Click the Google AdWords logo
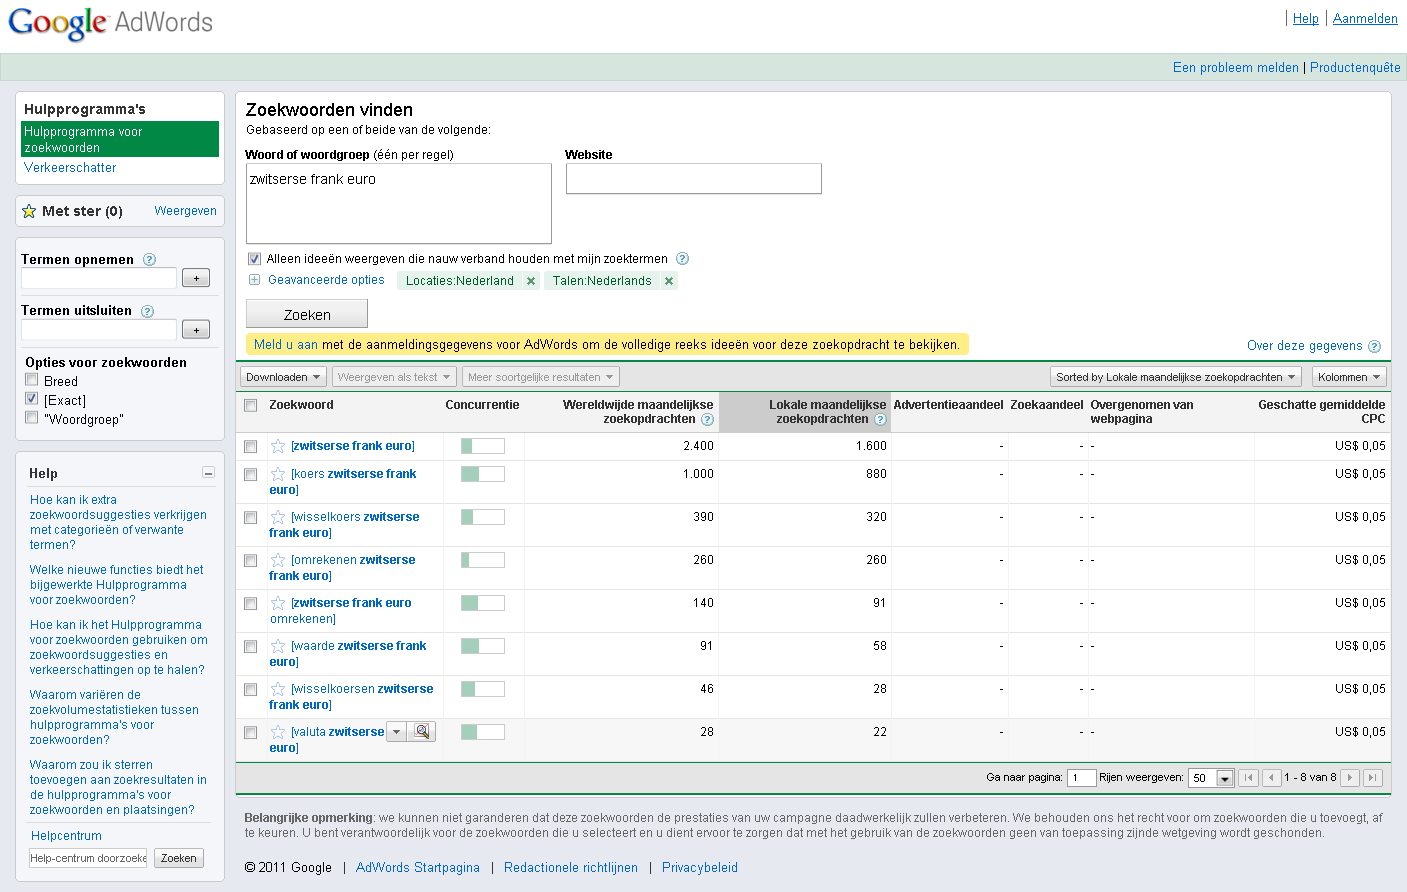The height and width of the screenshot is (892, 1407). click(110, 23)
